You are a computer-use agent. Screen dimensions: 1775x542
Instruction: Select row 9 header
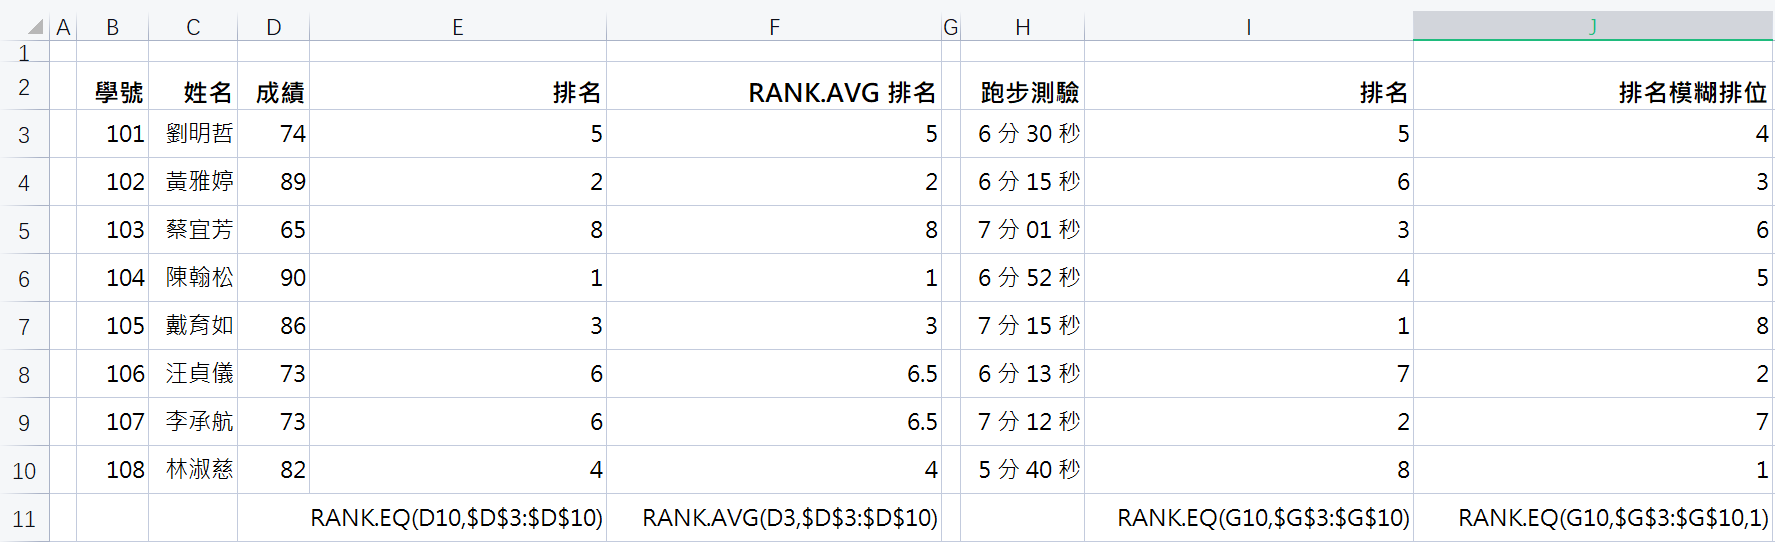click(x=24, y=423)
